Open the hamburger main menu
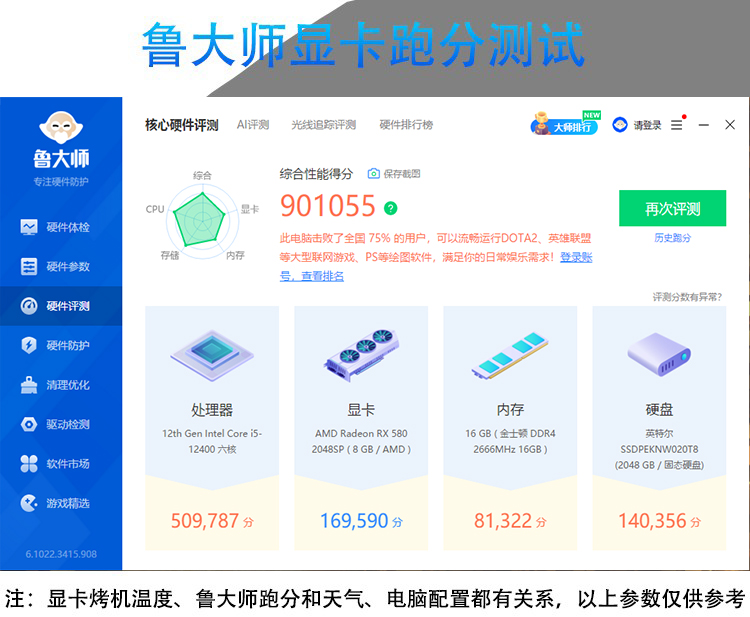 coord(676,125)
